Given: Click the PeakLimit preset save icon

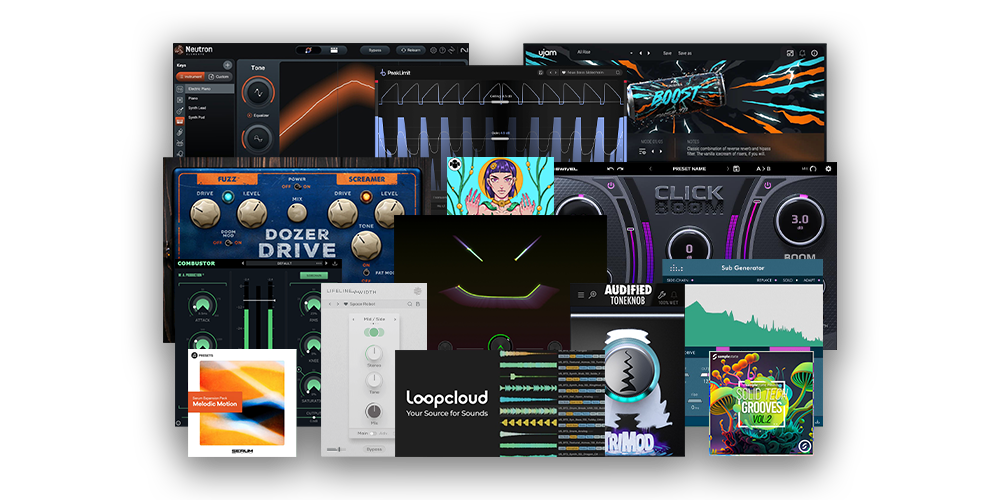Looking at the screenshot, I should [x=540, y=72].
